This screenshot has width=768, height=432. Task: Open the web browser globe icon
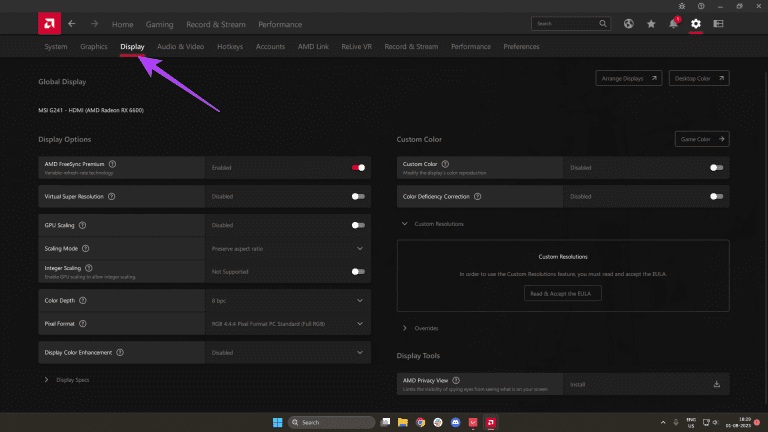pos(628,24)
